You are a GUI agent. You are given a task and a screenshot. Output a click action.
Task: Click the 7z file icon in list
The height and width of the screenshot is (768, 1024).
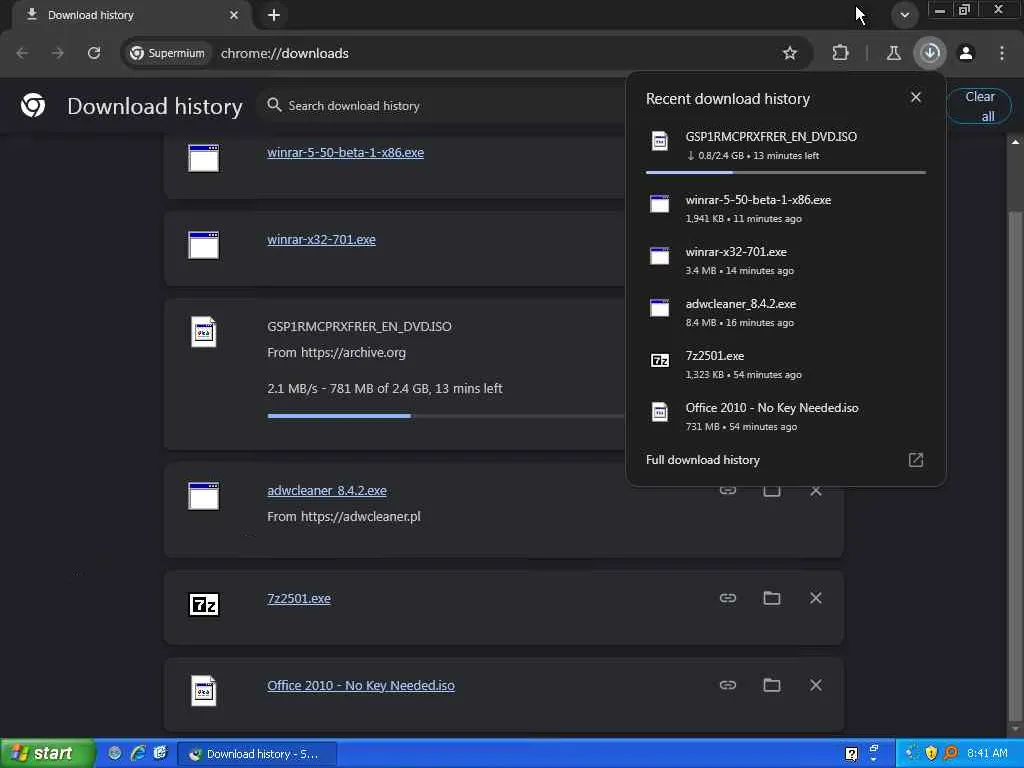tap(204, 605)
